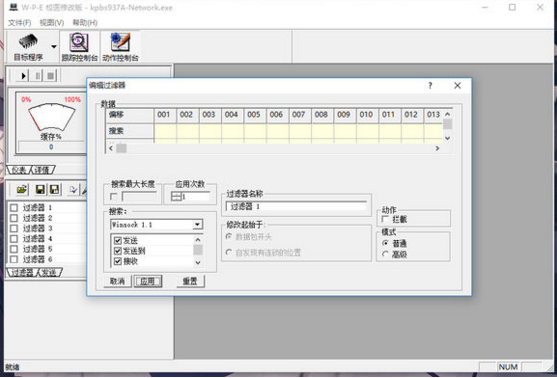Click column header 013 in data grid
The height and width of the screenshot is (378, 557).
tap(434, 115)
